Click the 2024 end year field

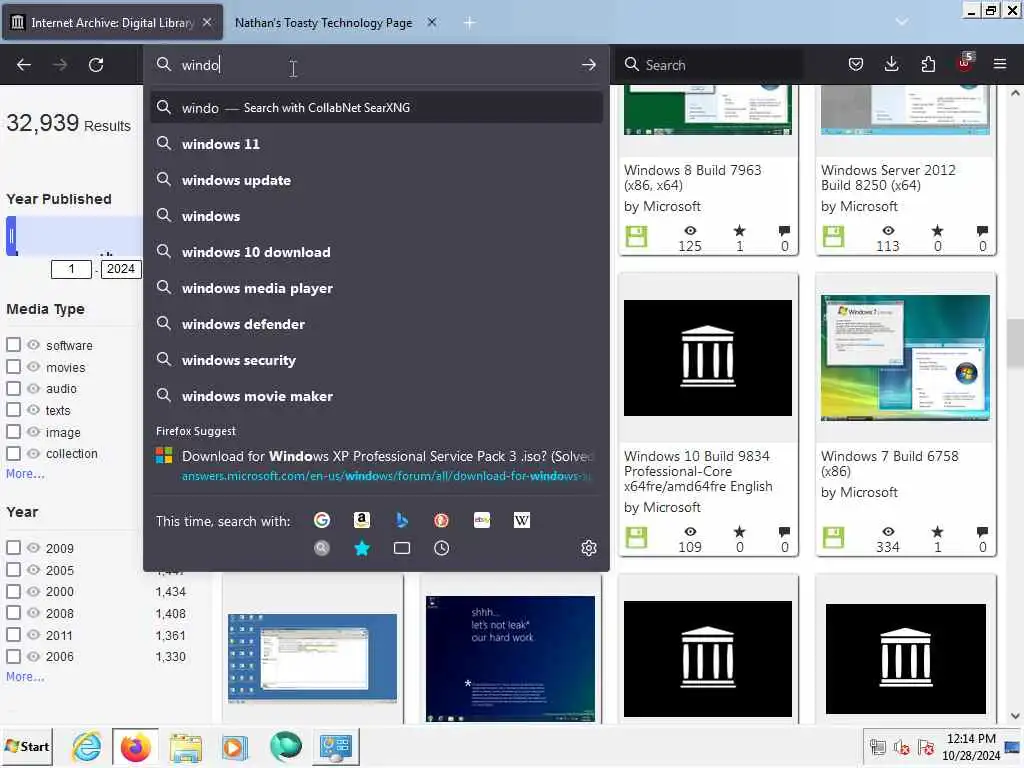121,268
